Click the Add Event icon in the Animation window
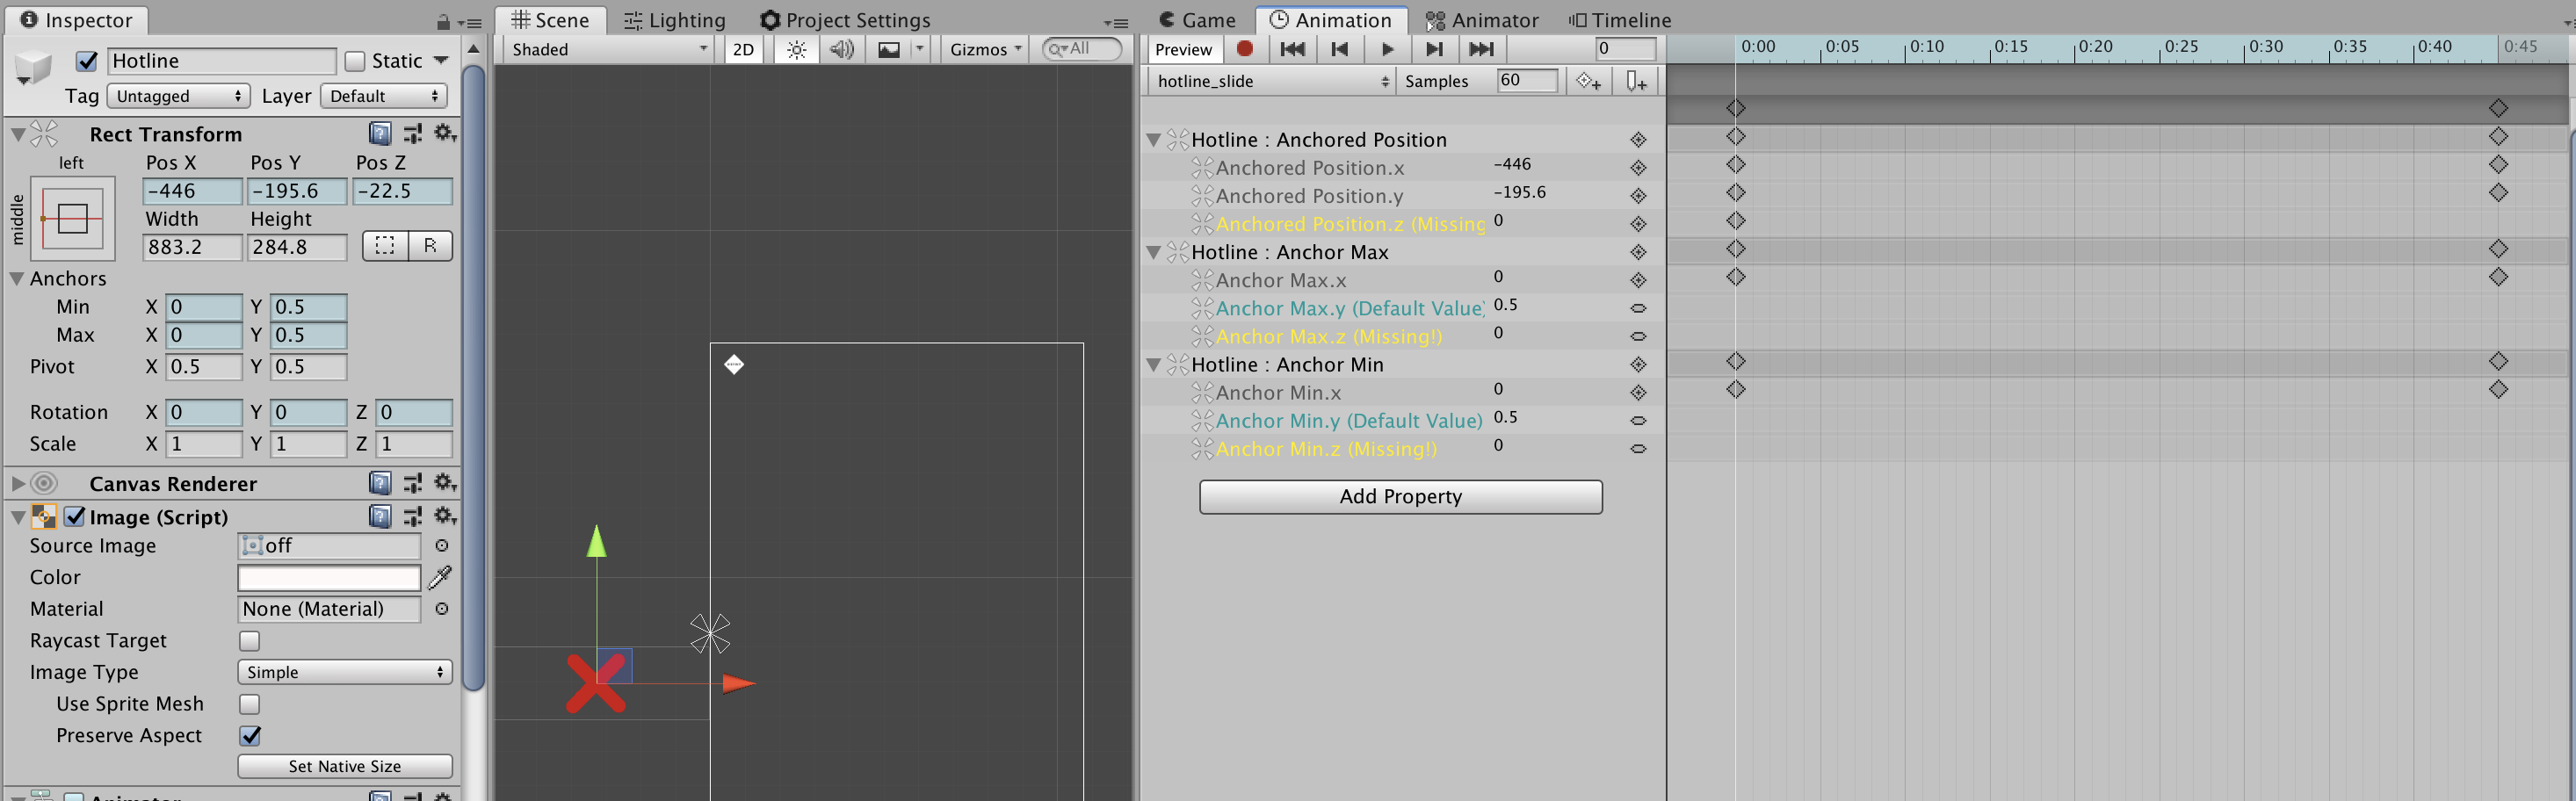Image resolution: width=2576 pixels, height=801 pixels. point(1637,81)
